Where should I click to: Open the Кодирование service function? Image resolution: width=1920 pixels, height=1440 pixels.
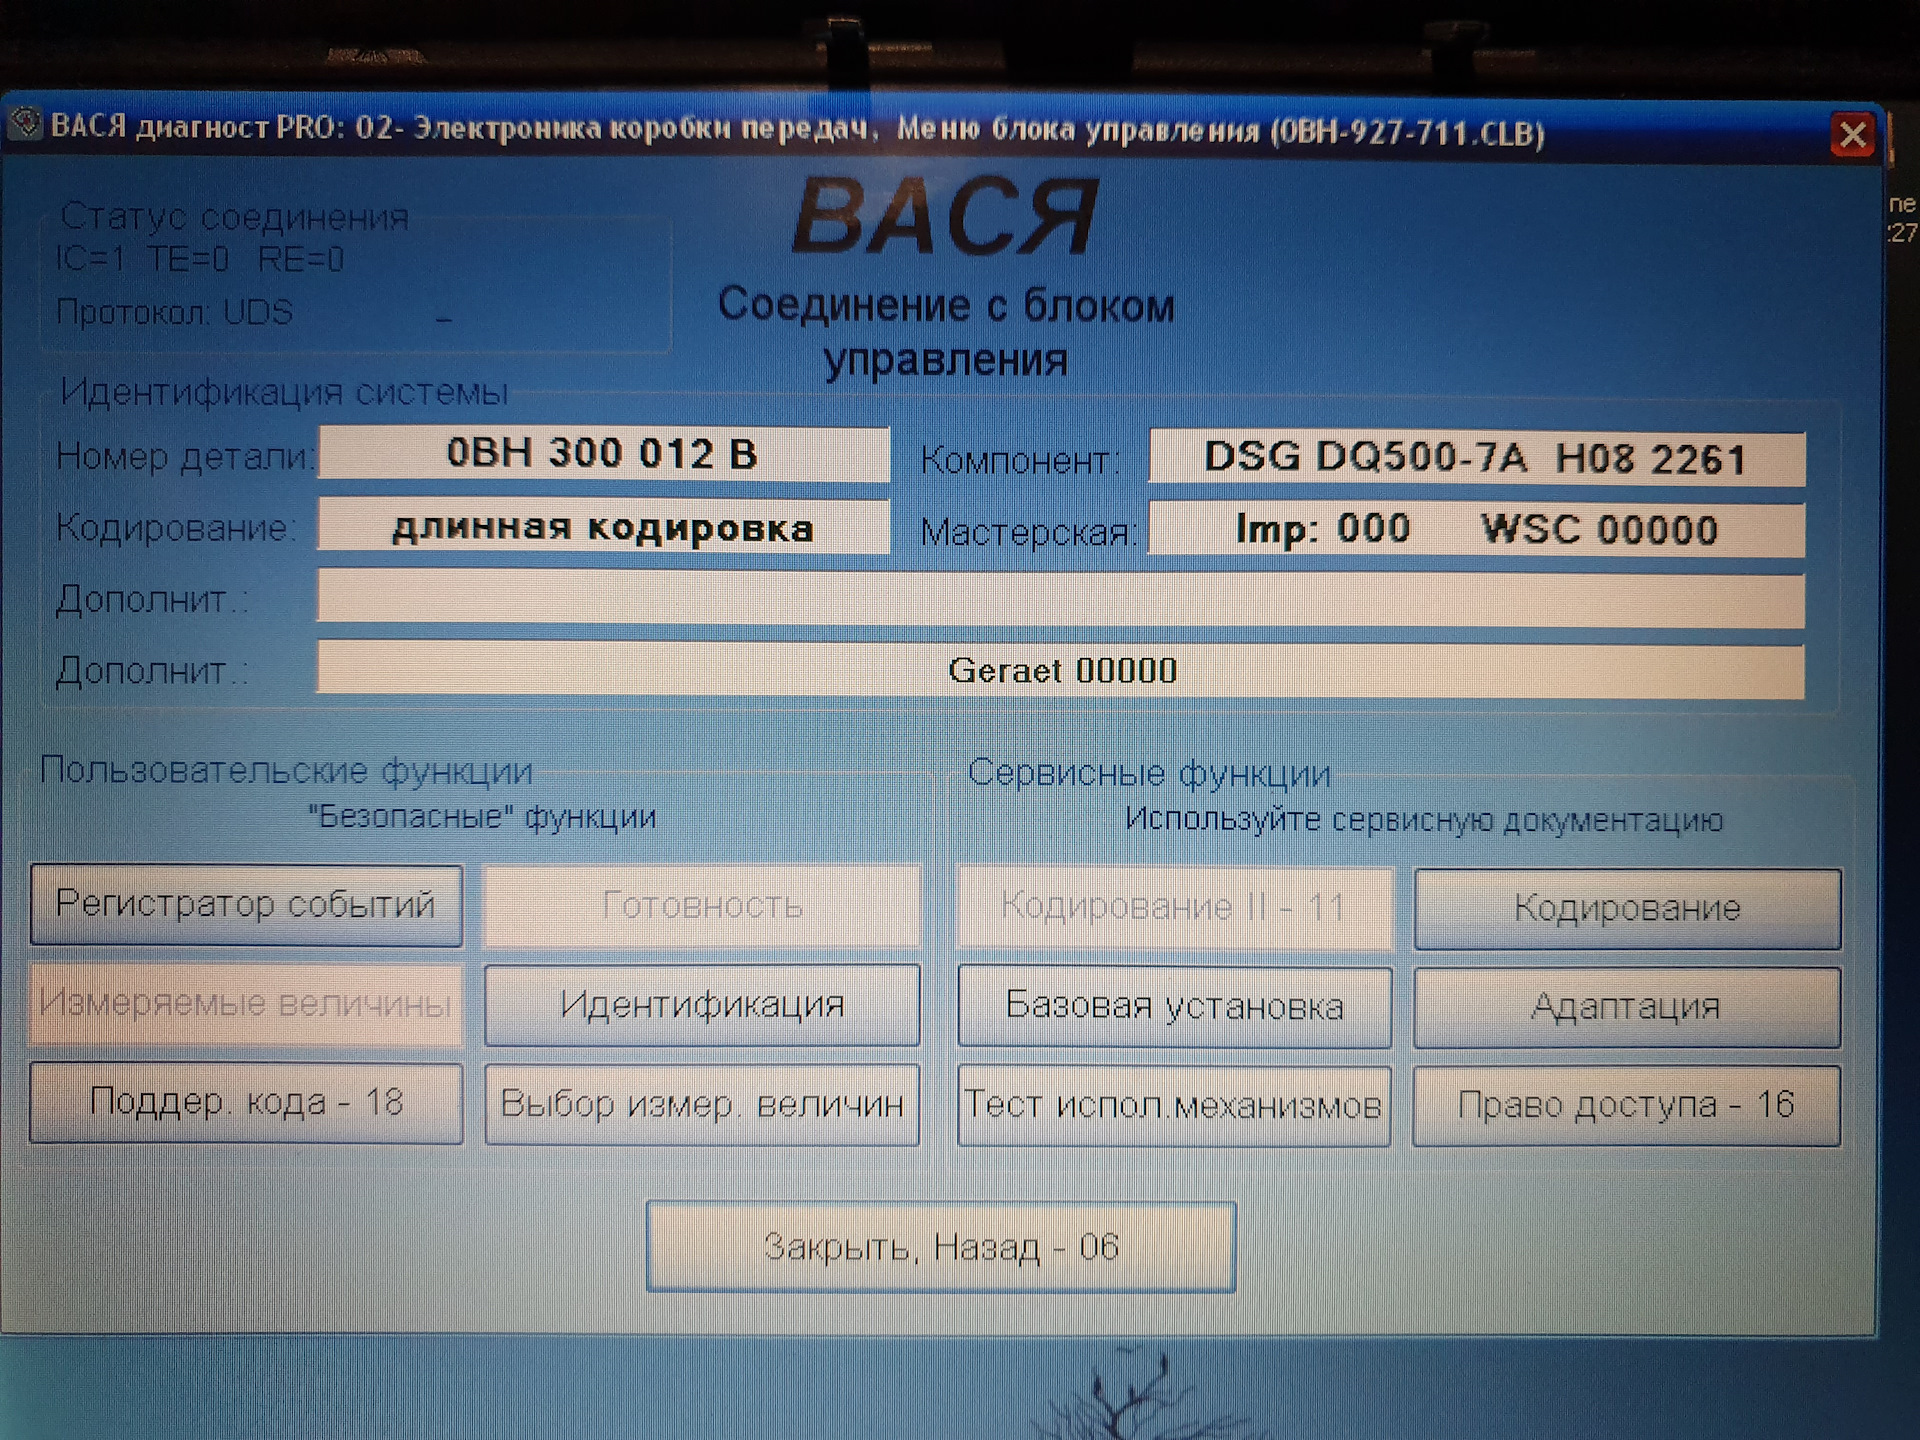(x=1627, y=909)
